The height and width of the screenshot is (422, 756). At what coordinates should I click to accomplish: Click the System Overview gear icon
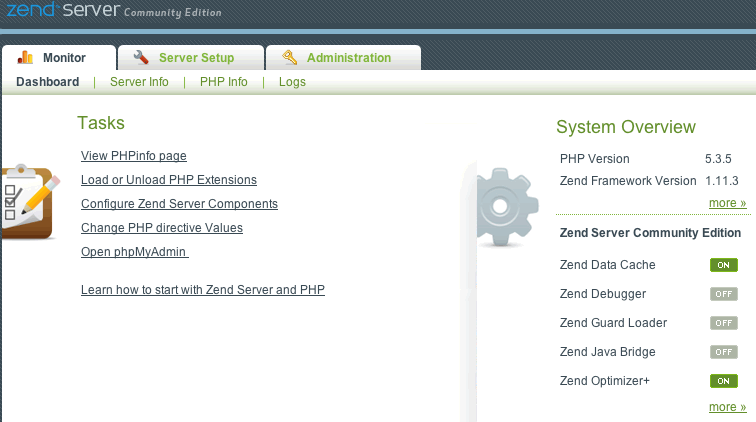507,207
